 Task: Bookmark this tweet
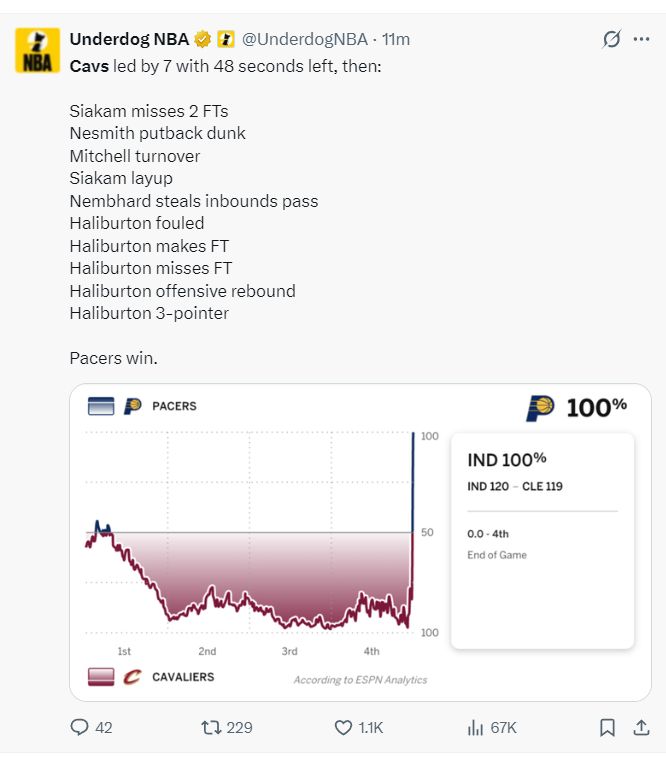[x=607, y=727]
